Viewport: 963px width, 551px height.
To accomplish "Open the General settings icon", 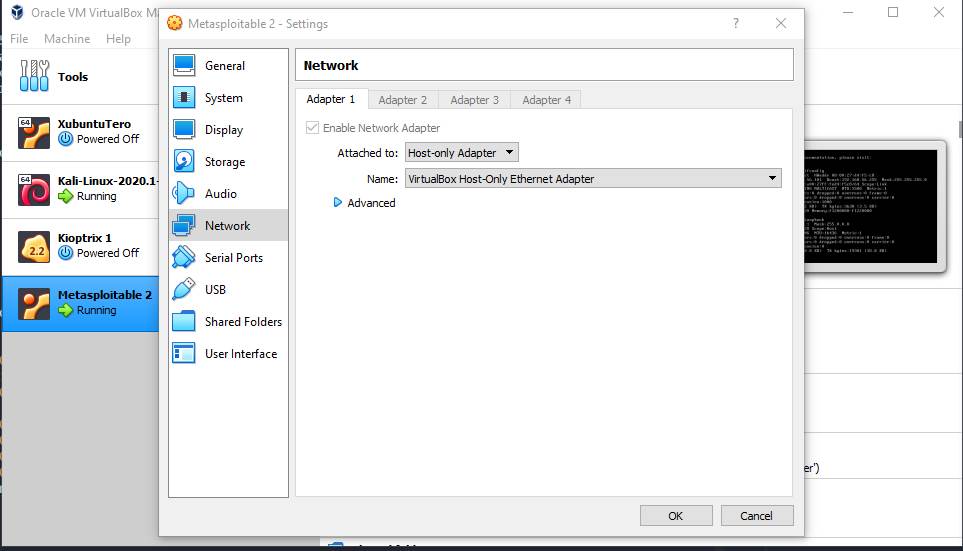I will click(185, 66).
